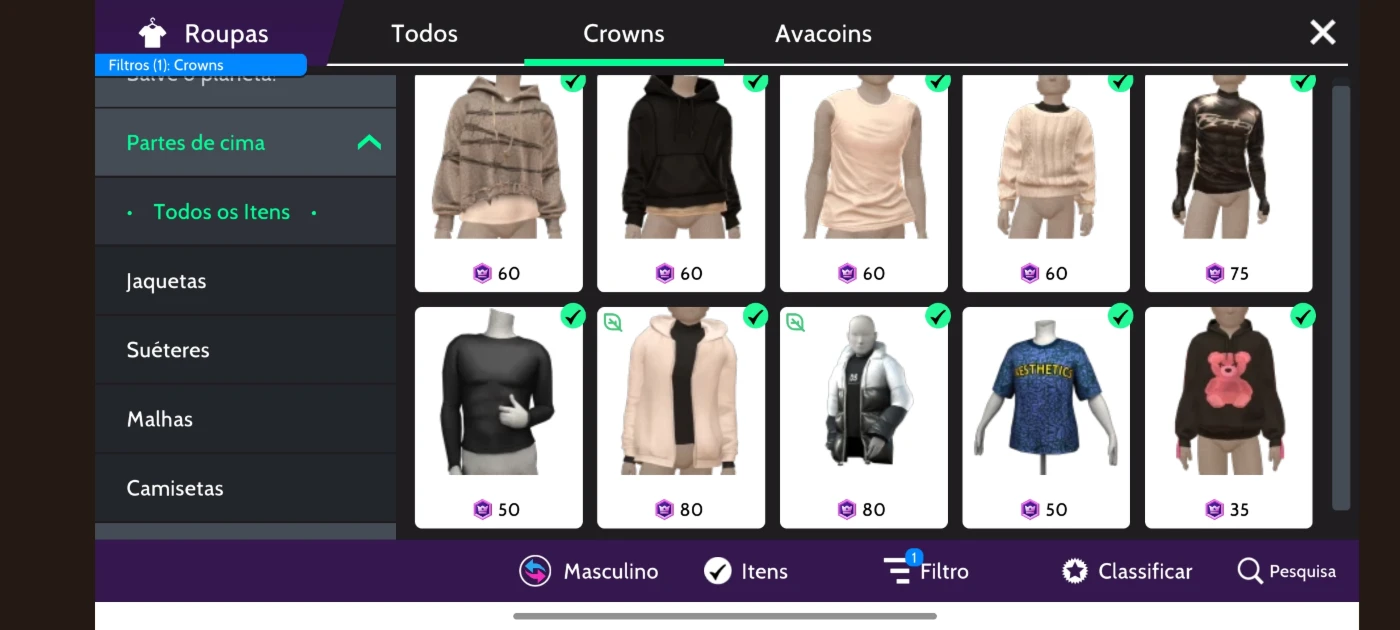Click the Masculino gender swap icon
This screenshot has height=630, width=1400.
pyautogui.click(x=535, y=571)
